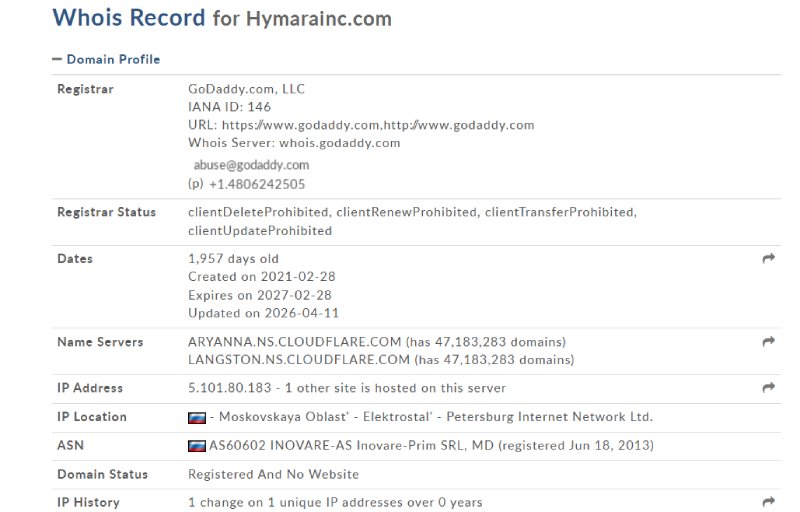Click abuse@godaddy.com email address
Image resolution: width=800 pixels, height=512 pixels.
point(252,165)
